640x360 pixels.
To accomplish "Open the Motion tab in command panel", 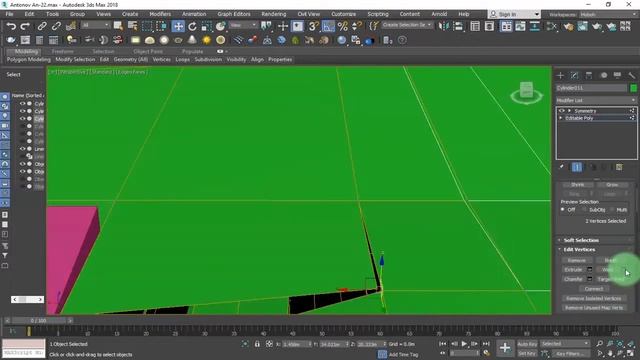I will (x=603, y=76).
